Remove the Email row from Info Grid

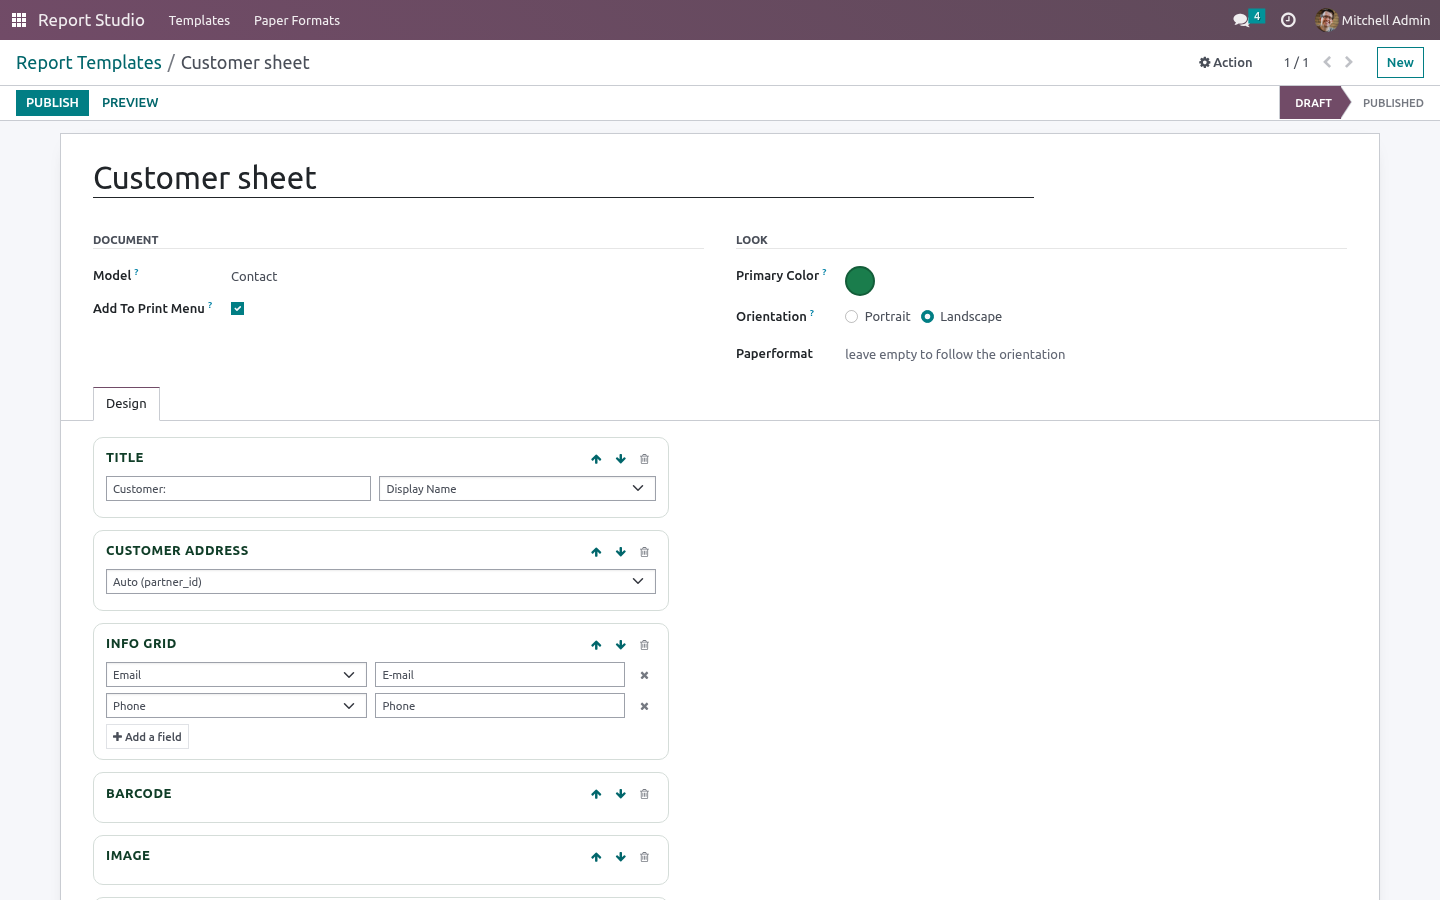point(644,675)
